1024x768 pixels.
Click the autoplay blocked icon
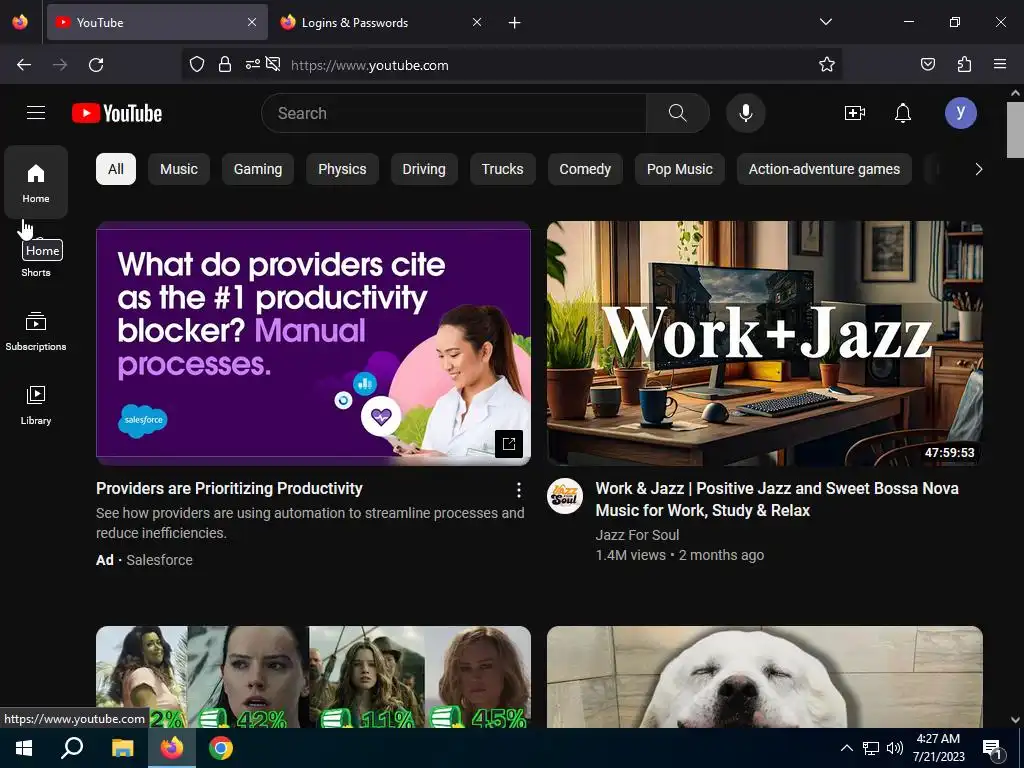[x=274, y=64]
